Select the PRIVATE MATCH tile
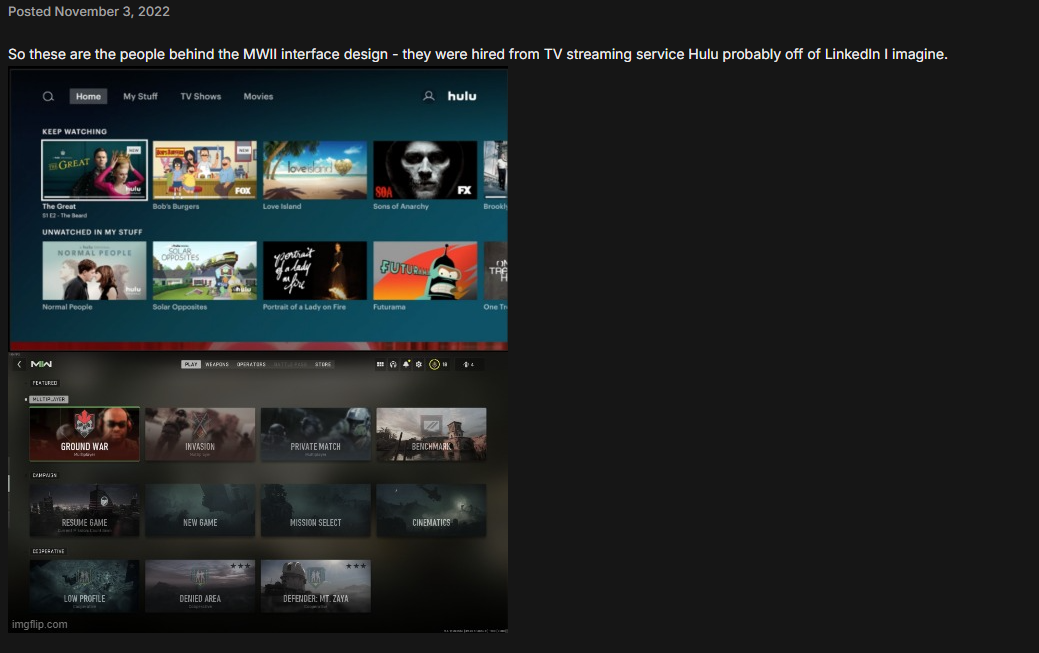 [x=315, y=434]
